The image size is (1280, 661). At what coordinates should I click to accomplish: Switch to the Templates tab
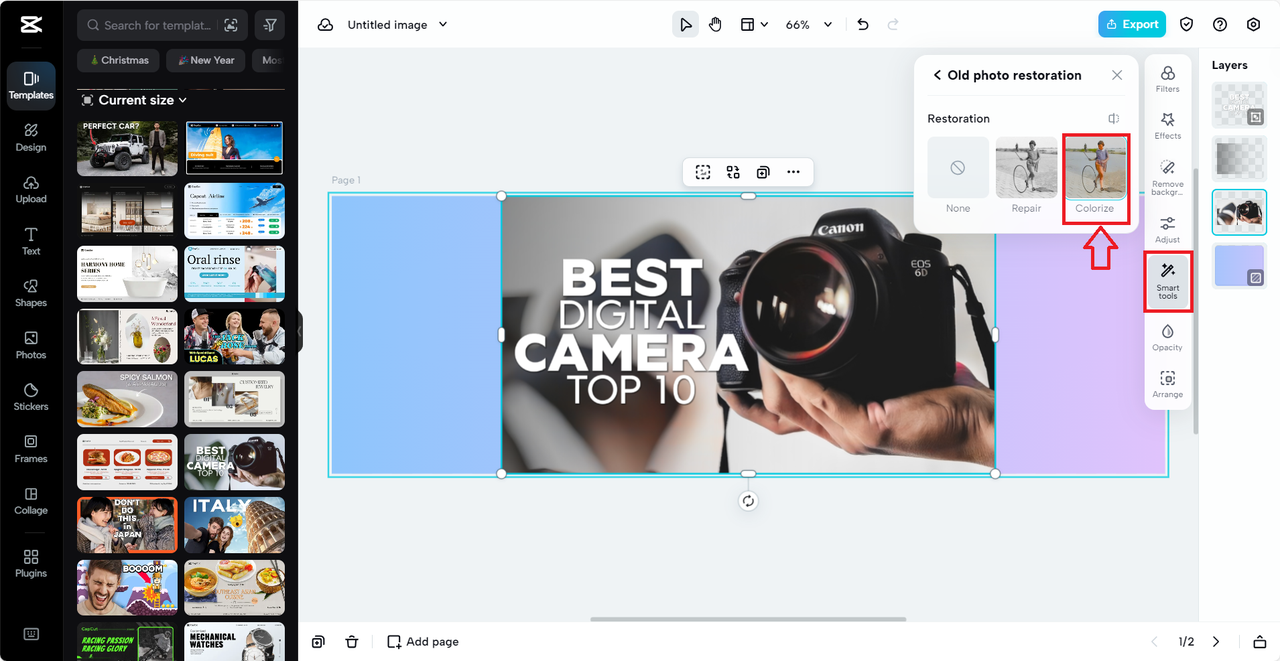(31, 85)
